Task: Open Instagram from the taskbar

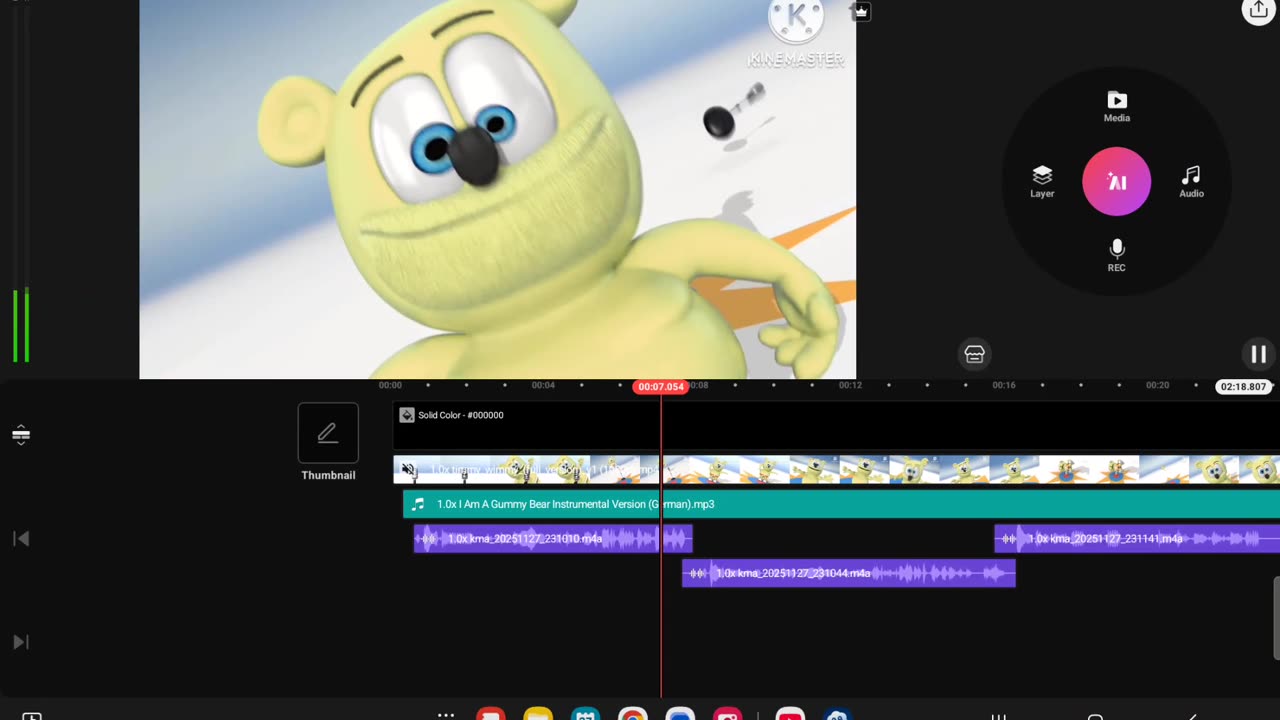Action: pyautogui.click(x=727, y=714)
